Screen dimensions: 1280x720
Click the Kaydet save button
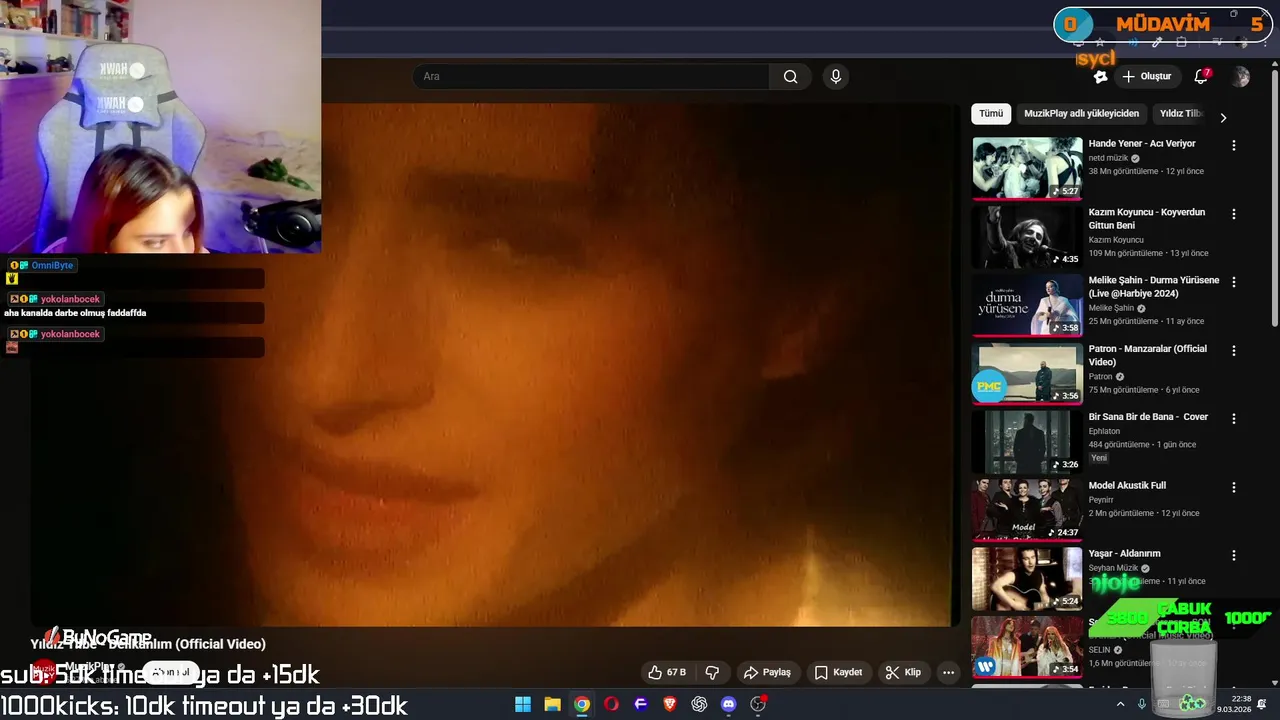(838, 672)
